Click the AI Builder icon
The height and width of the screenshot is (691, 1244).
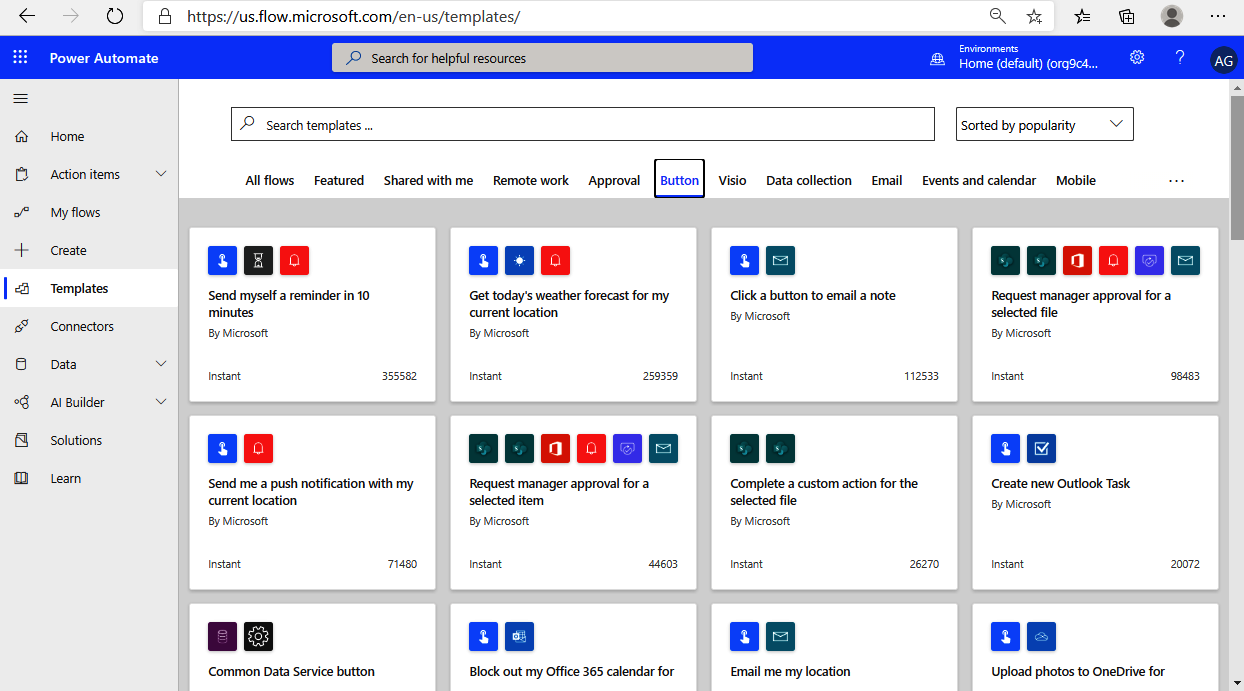pos(22,402)
